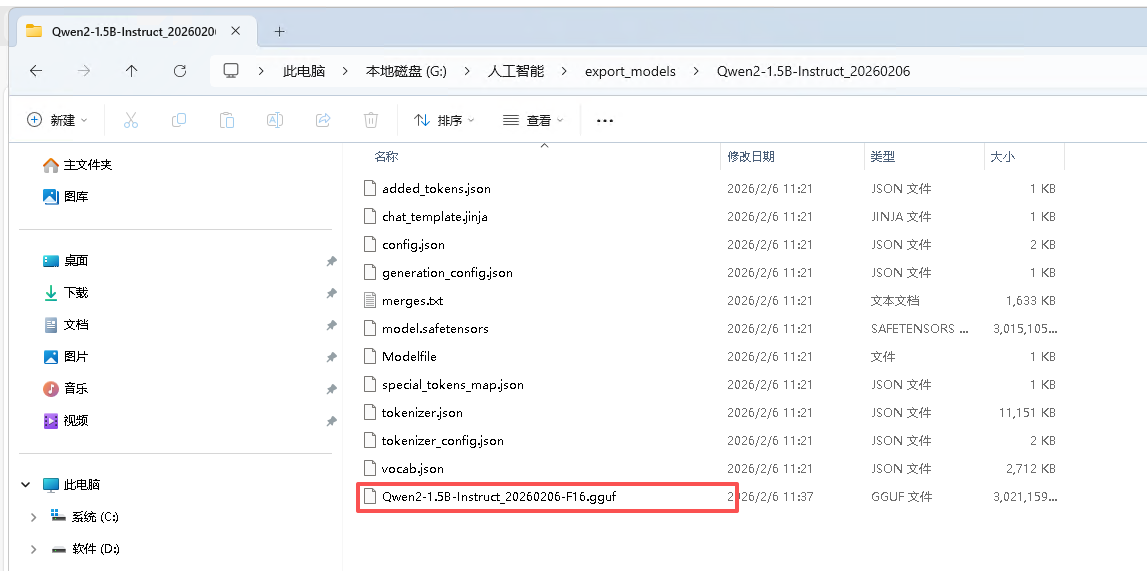The height and width of the screenshot is (571, 1147).
Task: Open a new tab with plus button
Action: click(279, 31)
